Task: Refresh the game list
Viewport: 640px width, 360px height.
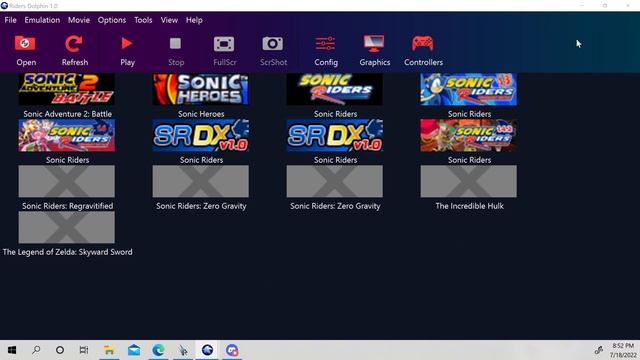Action: (x=74, y=44)
